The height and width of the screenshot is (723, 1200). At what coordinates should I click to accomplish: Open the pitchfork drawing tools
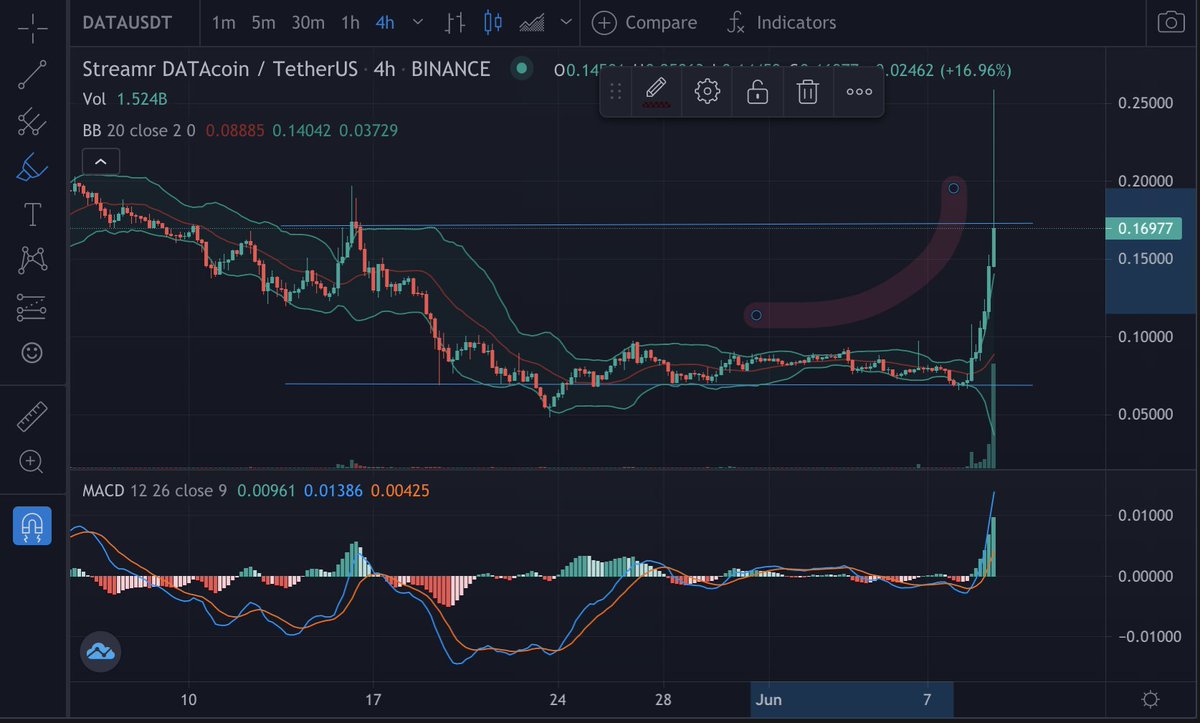(32, 122)
